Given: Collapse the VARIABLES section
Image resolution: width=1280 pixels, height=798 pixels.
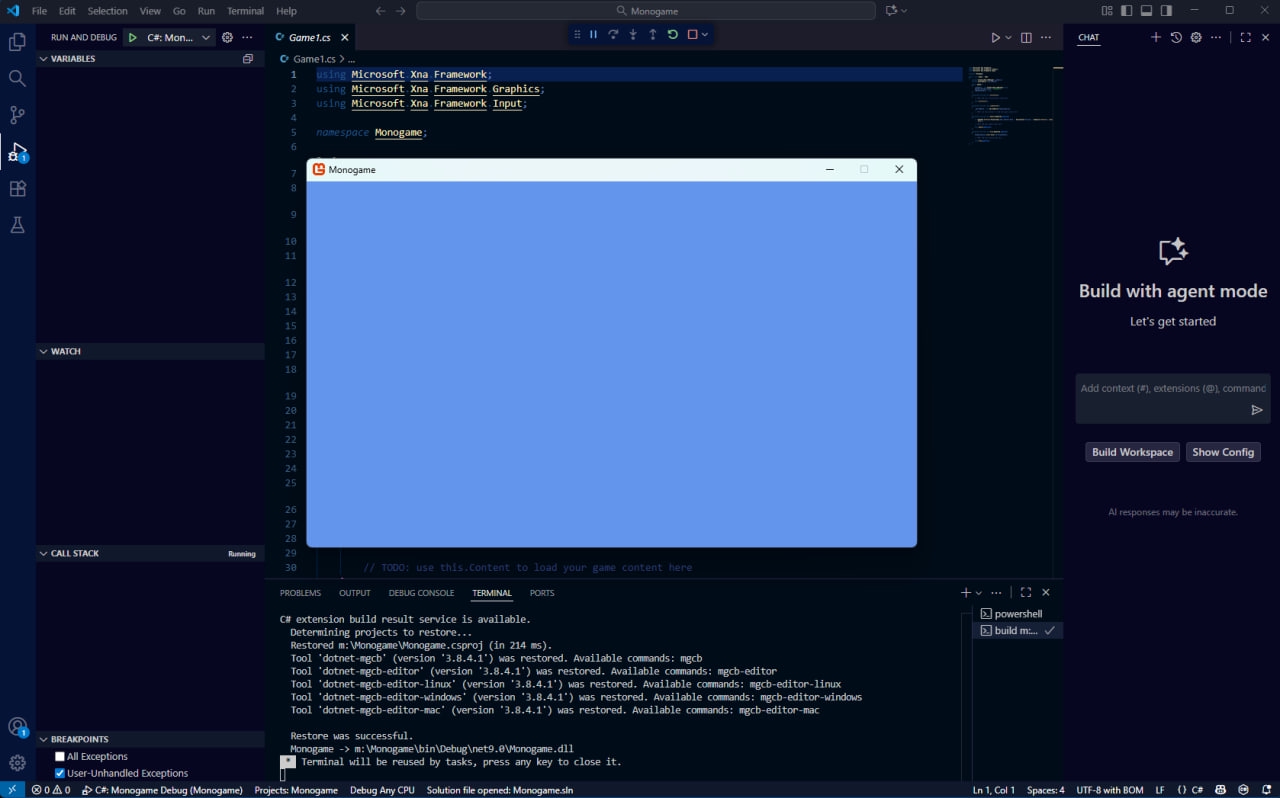Looking at the screenshot, I should point(42,58).
